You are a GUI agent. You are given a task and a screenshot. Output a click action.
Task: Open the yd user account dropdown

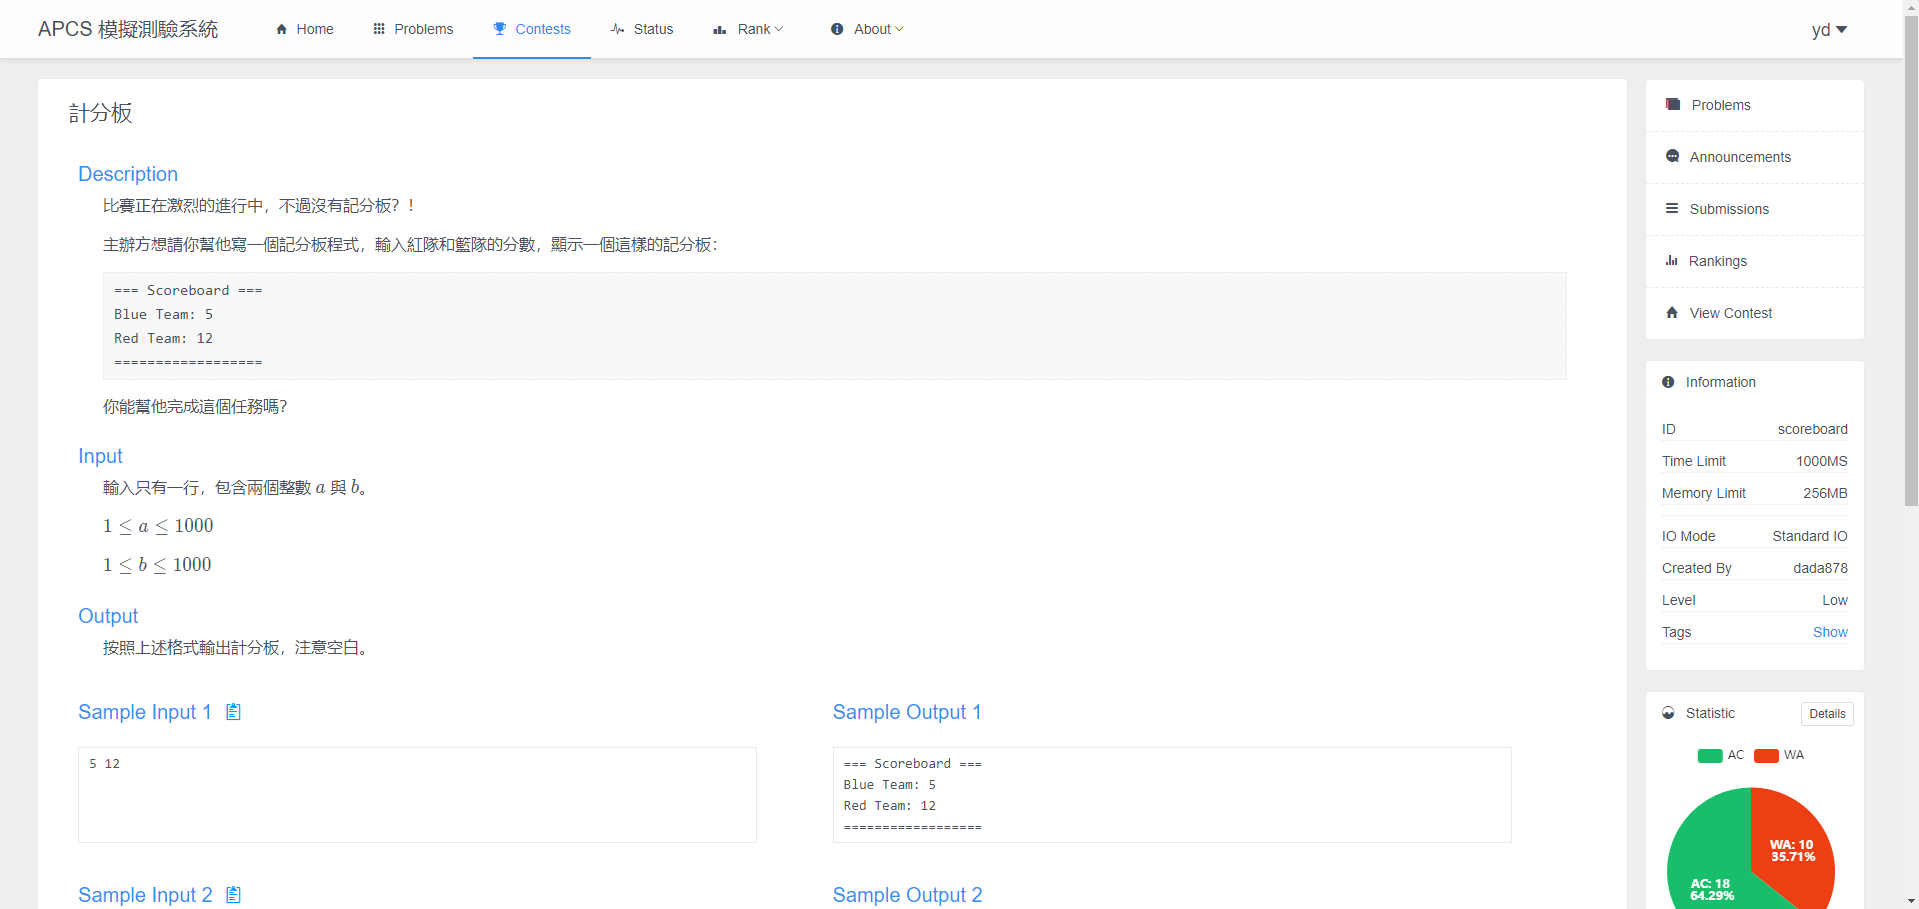[1829, 30]
